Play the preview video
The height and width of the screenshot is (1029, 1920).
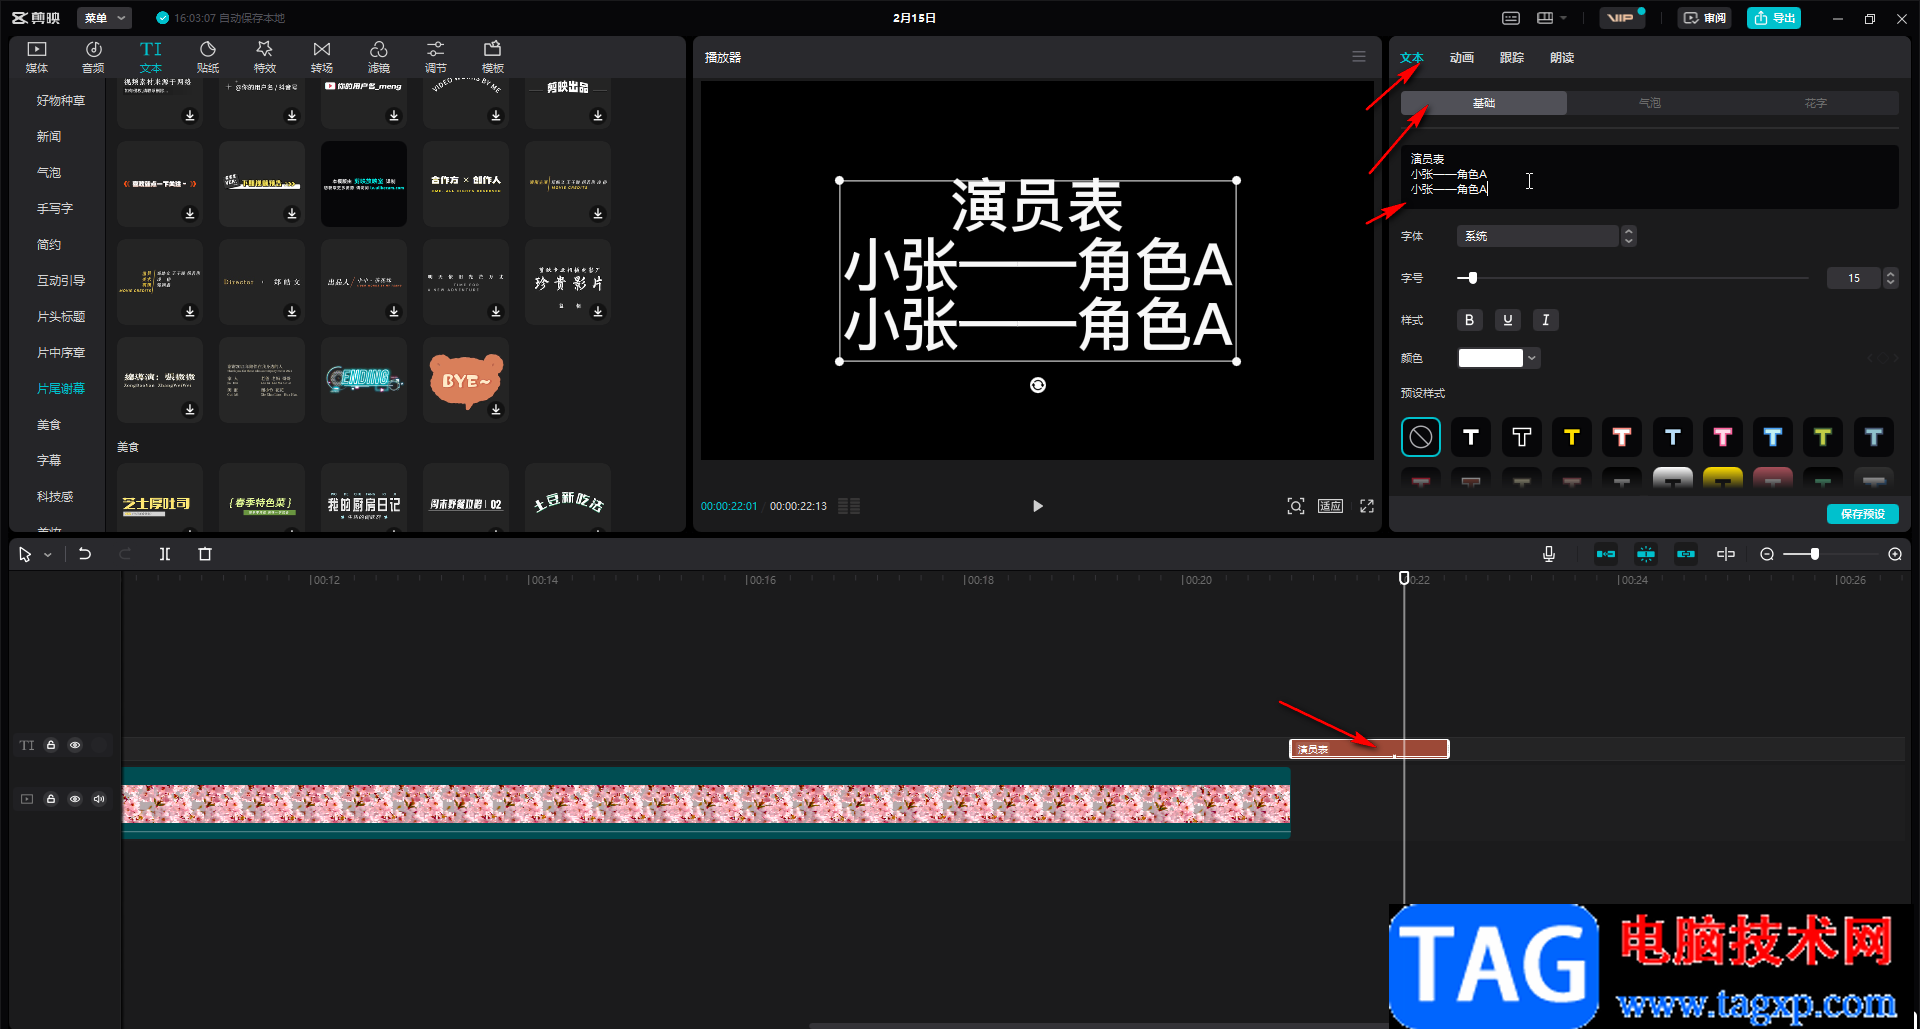coord(1038,506)
